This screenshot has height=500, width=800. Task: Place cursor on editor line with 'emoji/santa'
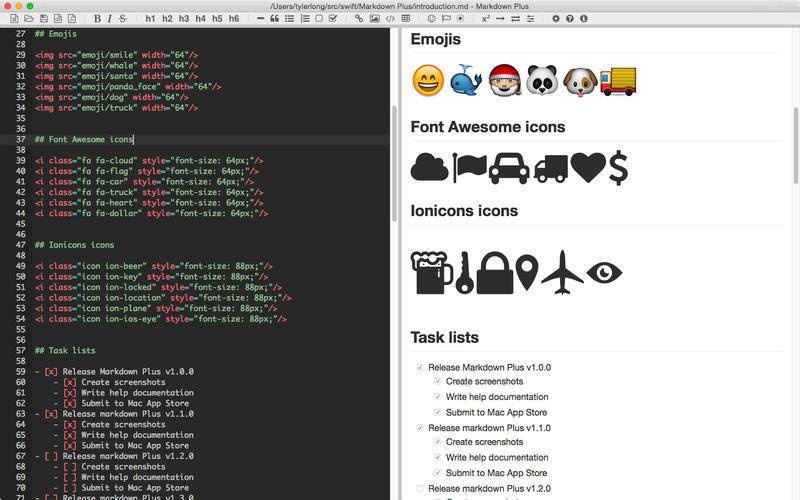coord(116,76)
